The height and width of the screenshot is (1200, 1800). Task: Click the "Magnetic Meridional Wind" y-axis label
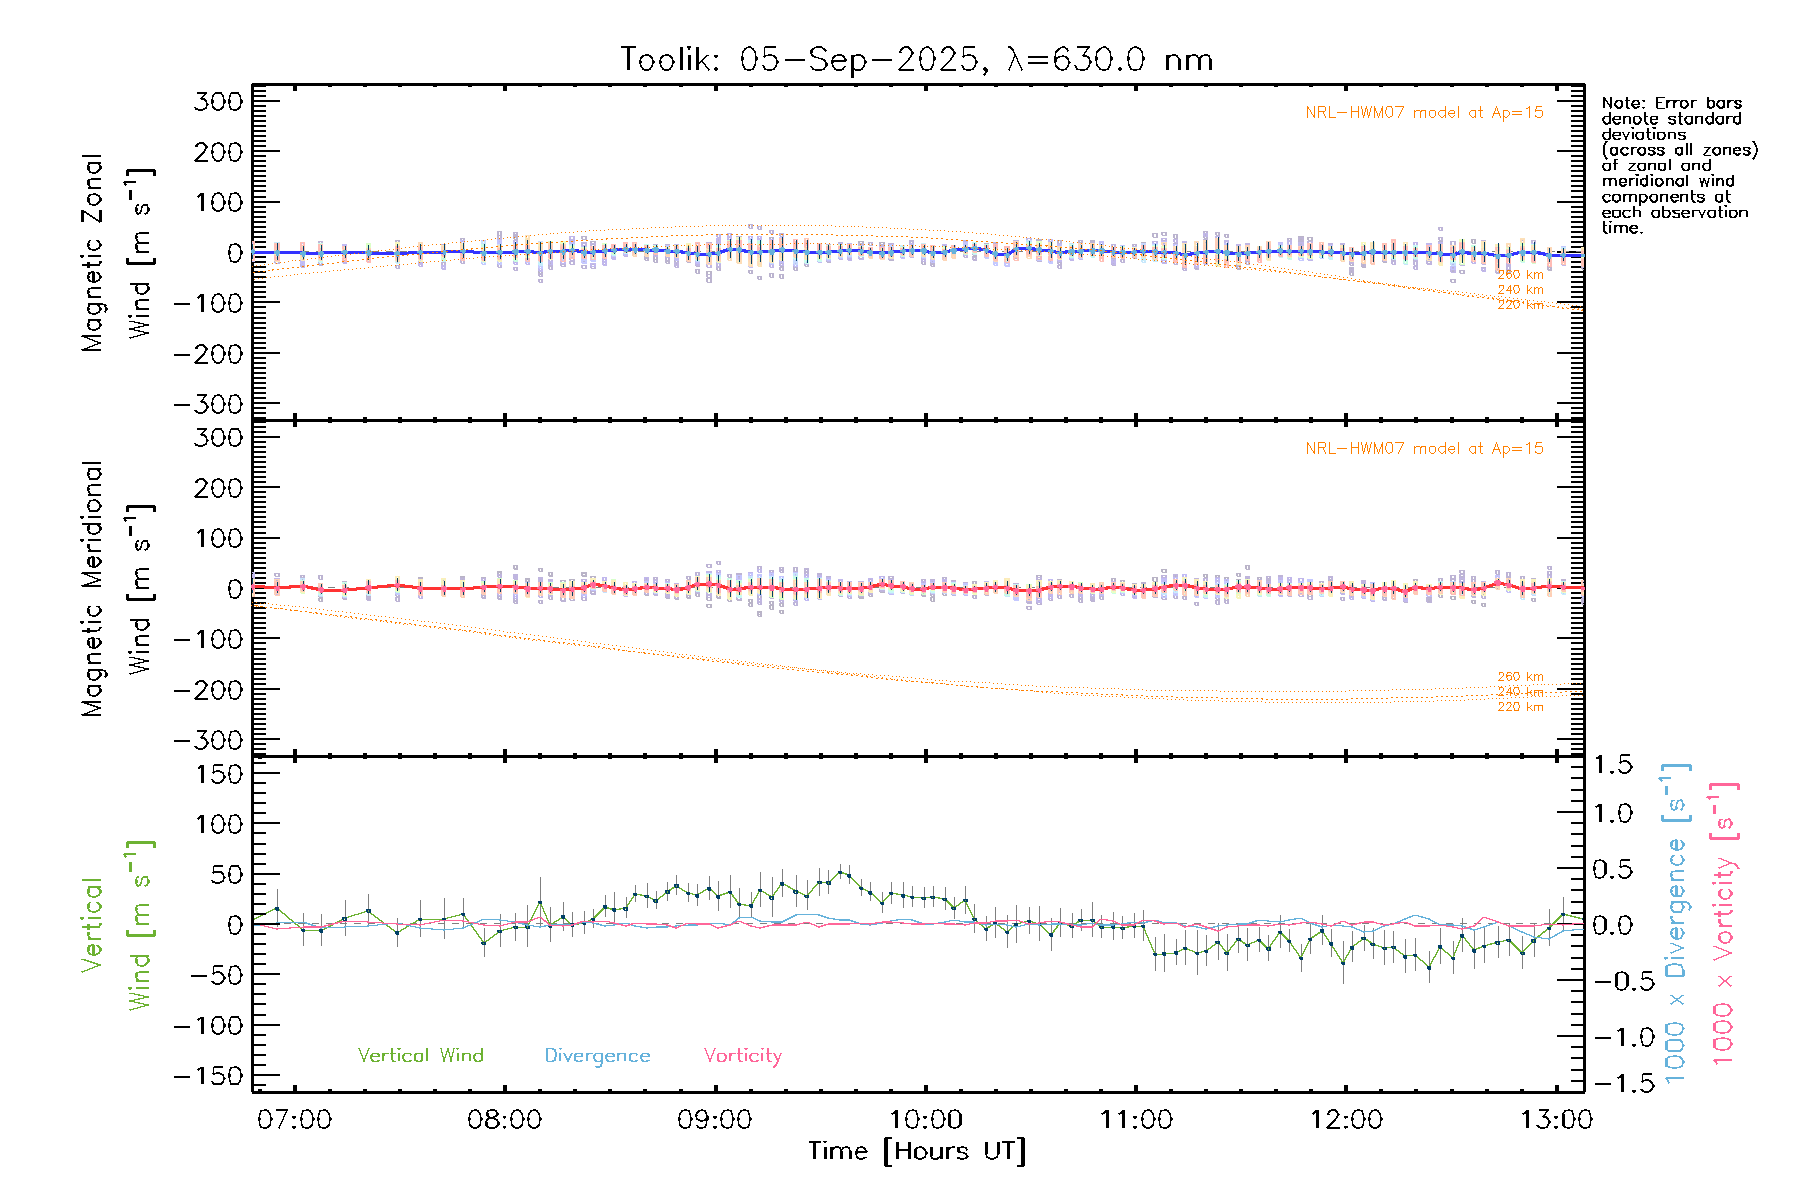pyautogui.click(x=115, y=588)
